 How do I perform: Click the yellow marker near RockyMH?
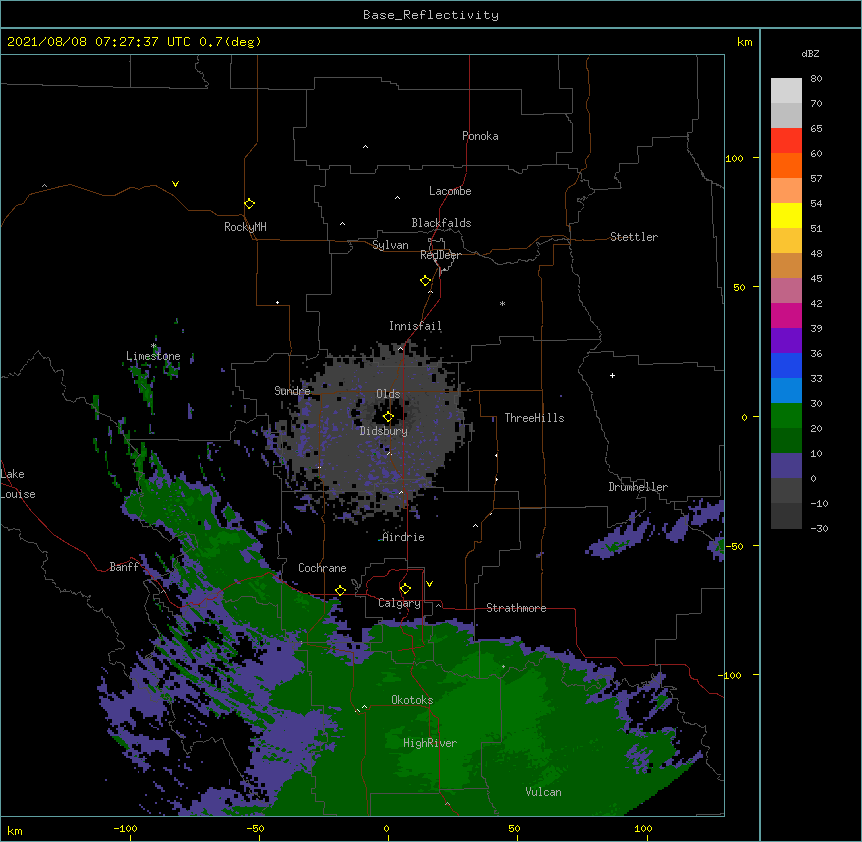pyautogui.click(x=249, y=203)
